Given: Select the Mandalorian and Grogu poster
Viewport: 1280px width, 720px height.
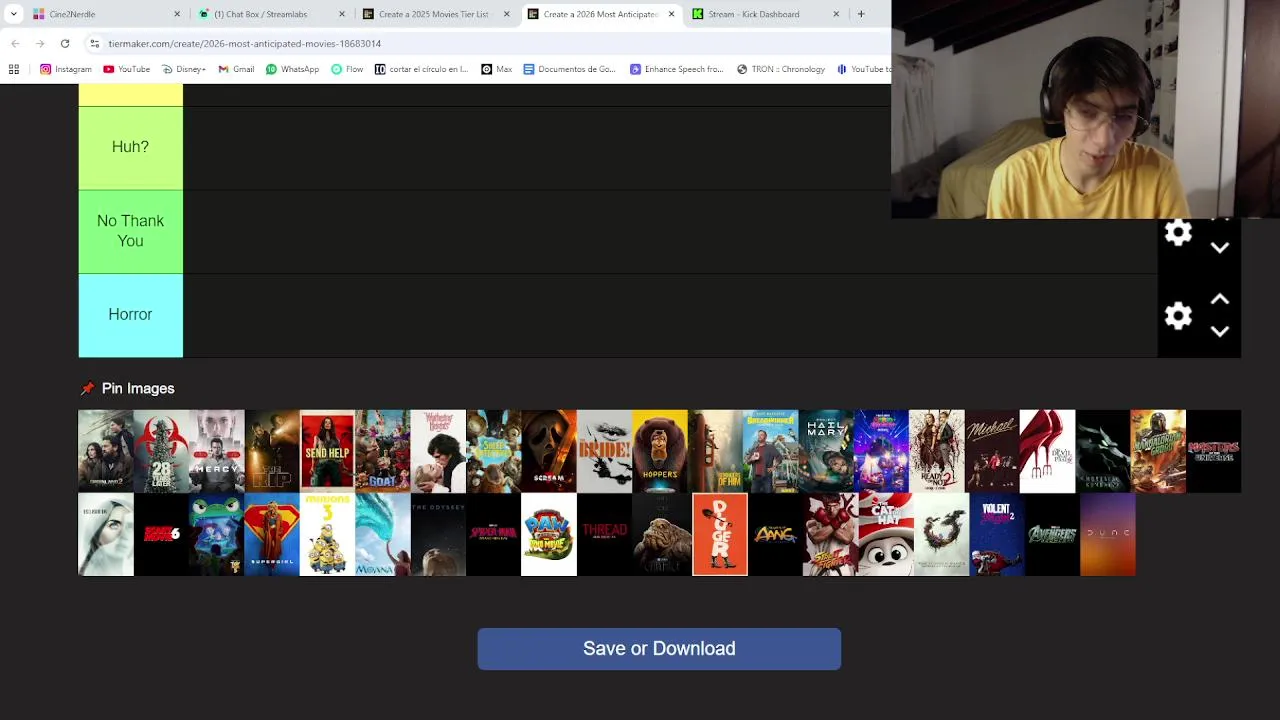Looking at the screenshot, I should [x=1158, y=451].
